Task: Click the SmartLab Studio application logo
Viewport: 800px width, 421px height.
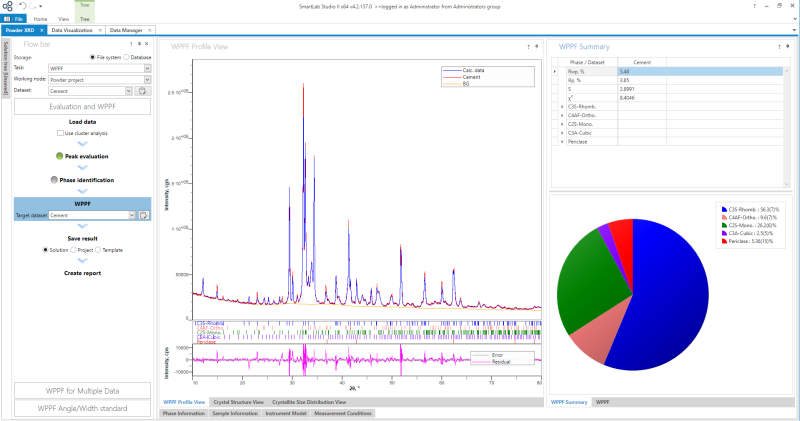Action: [7, 6]
